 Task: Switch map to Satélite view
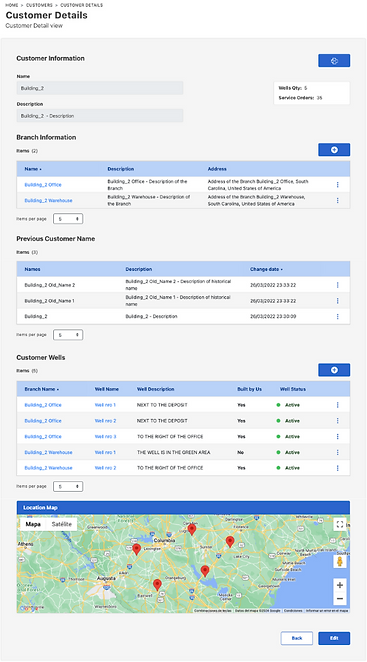pyautogui.click(x=62, y=524)
